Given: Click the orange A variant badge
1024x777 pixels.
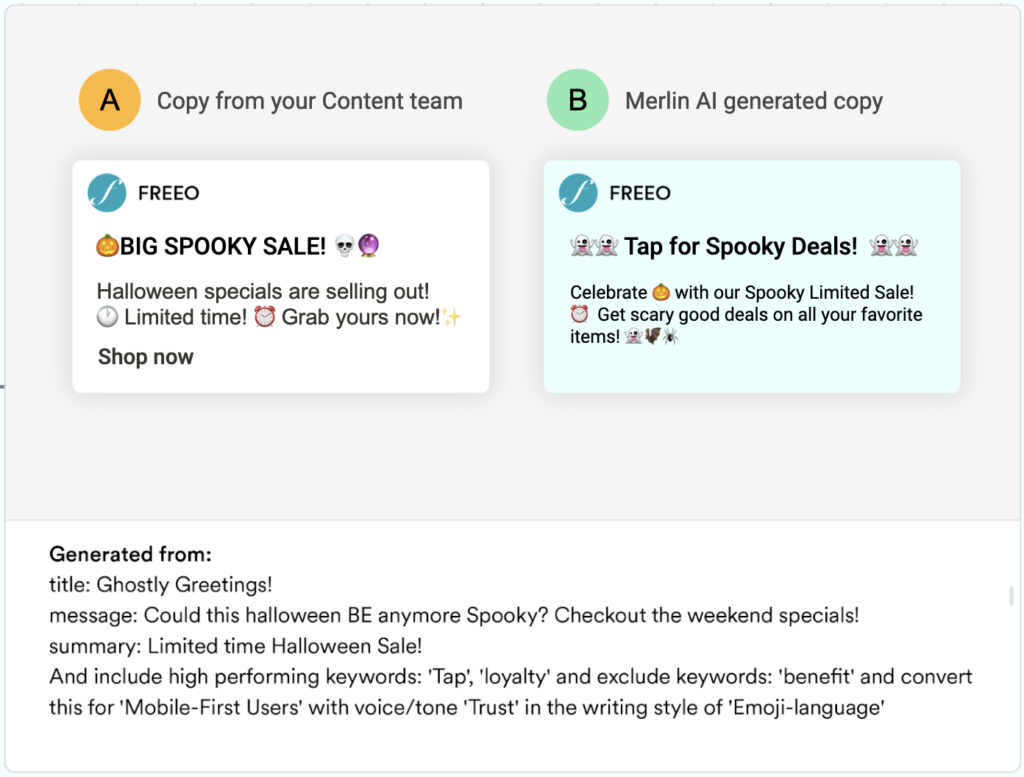Looking at the screenshot, I should click(x=109, y=100).
